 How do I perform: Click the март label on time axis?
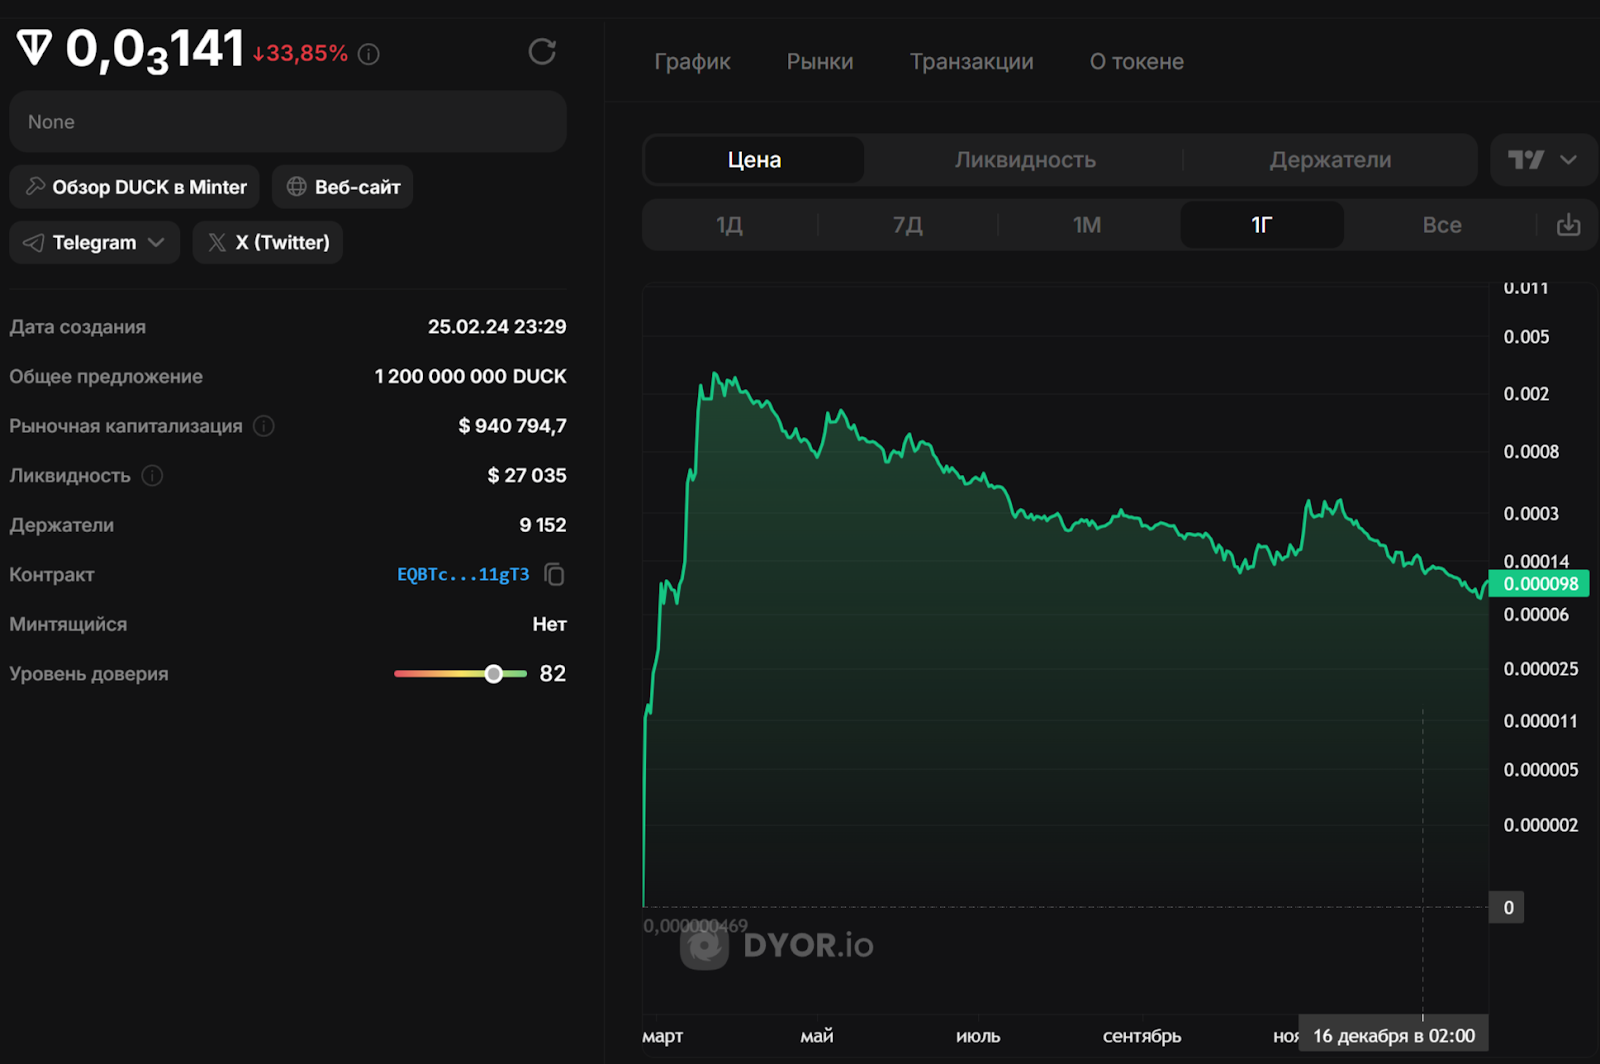tap(662, 1036)
